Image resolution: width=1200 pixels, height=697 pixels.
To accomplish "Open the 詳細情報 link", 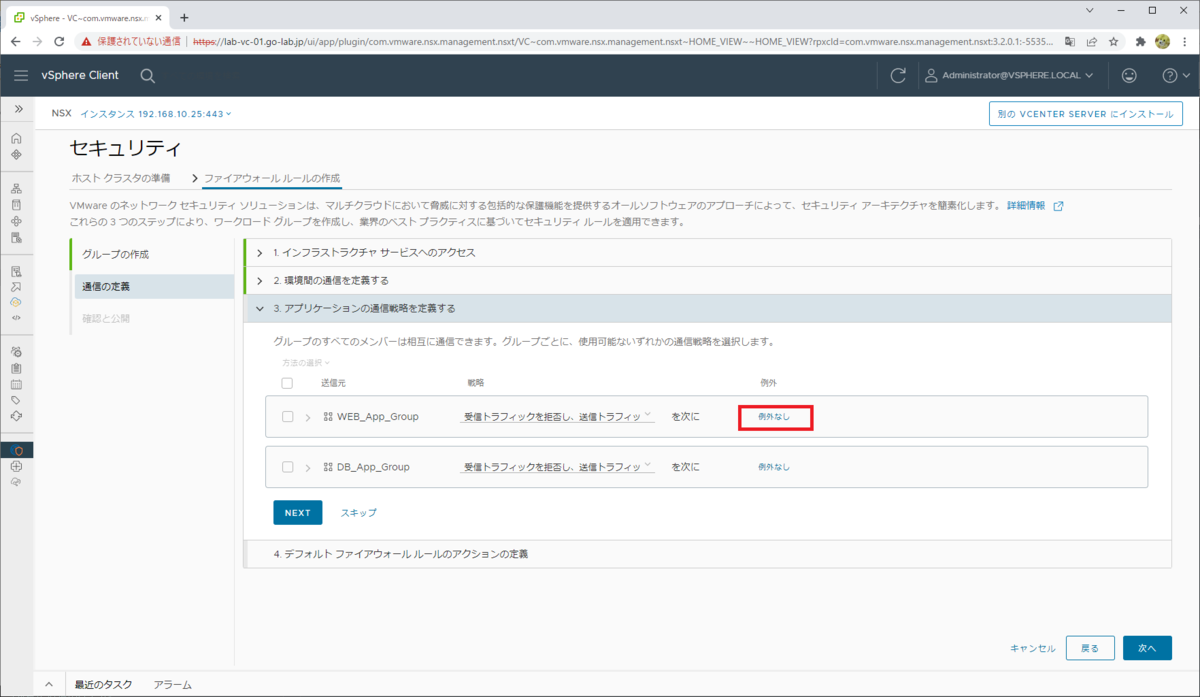I will tap(1026, 206).
